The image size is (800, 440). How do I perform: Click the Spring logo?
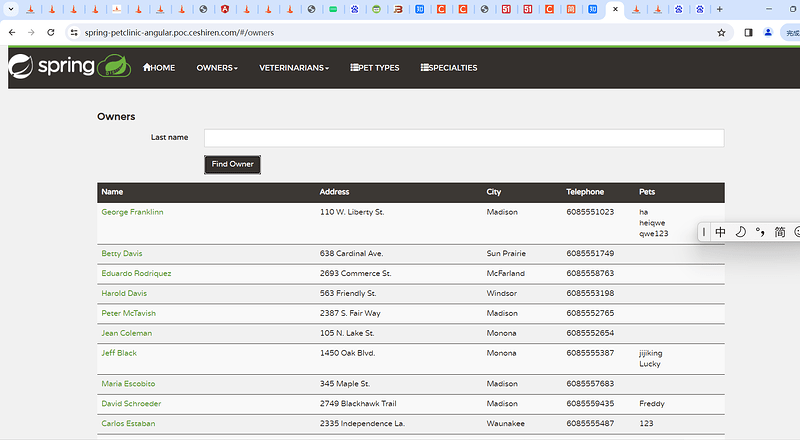pos(52,66)
